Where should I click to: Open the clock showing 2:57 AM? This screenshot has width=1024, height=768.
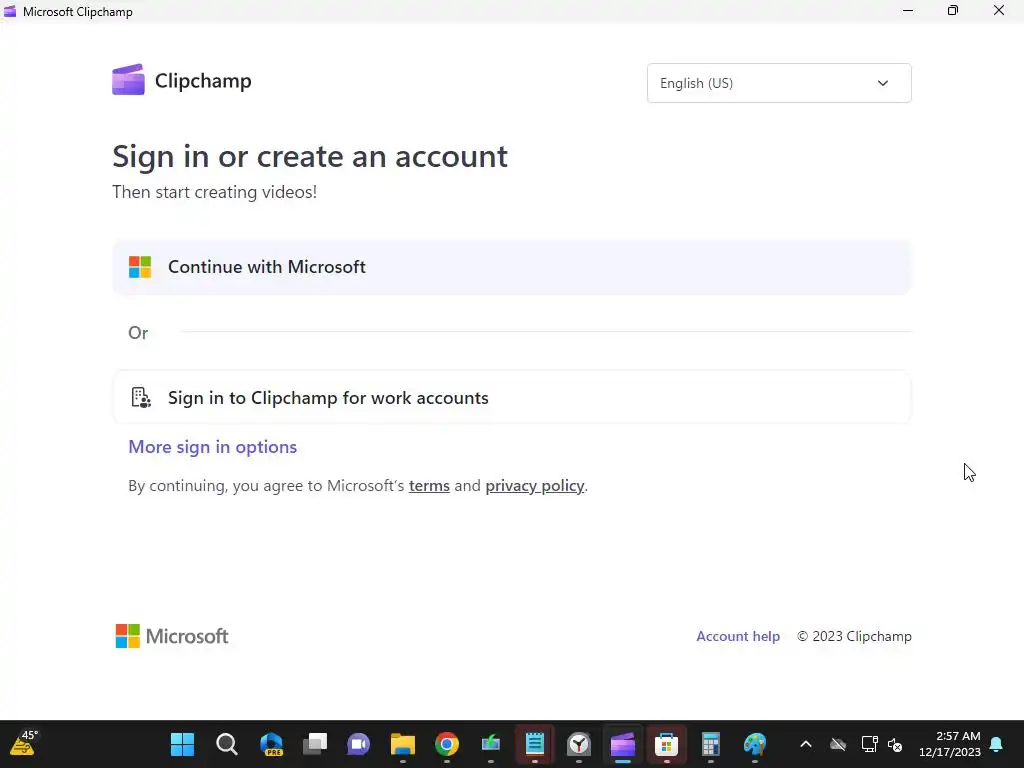tap(950, 744)
